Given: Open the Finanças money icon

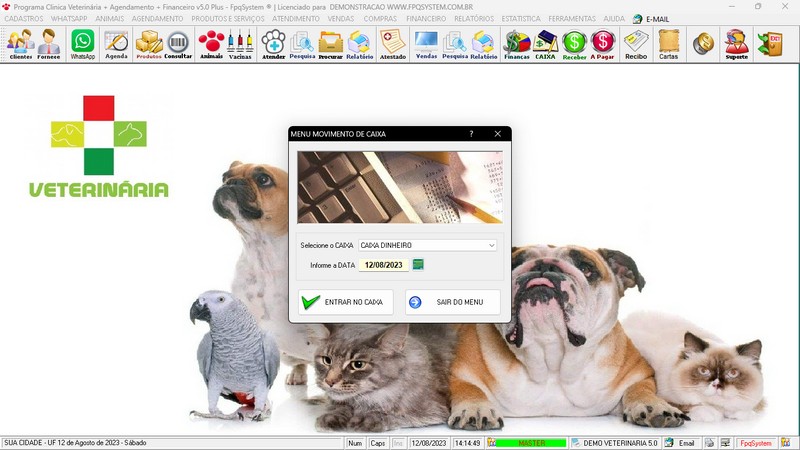Looking at the screenshot, I should pos(517,44).
